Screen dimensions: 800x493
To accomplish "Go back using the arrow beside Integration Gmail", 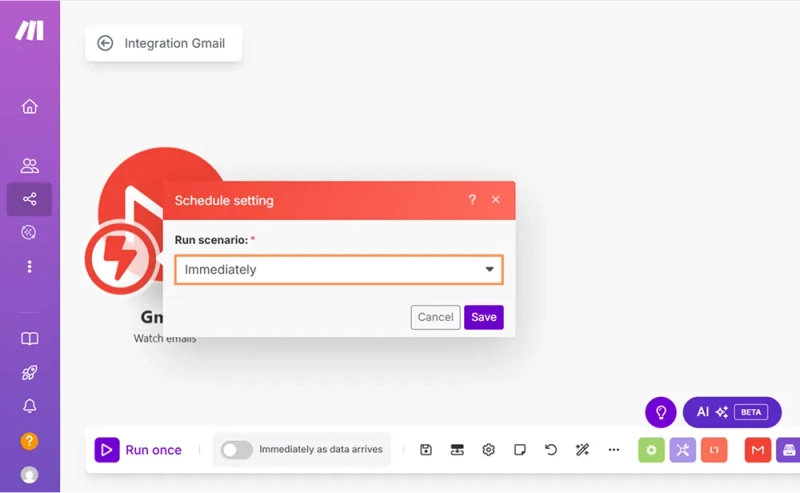I will [105, 43].
